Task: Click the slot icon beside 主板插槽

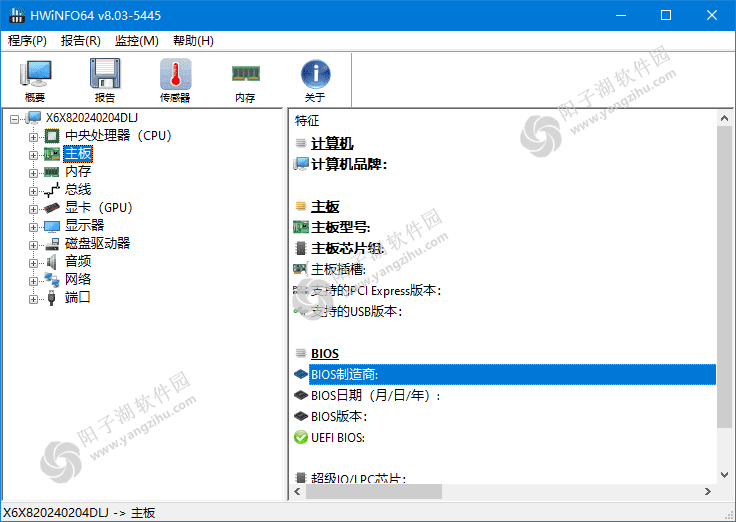Action: pos(301,269)
